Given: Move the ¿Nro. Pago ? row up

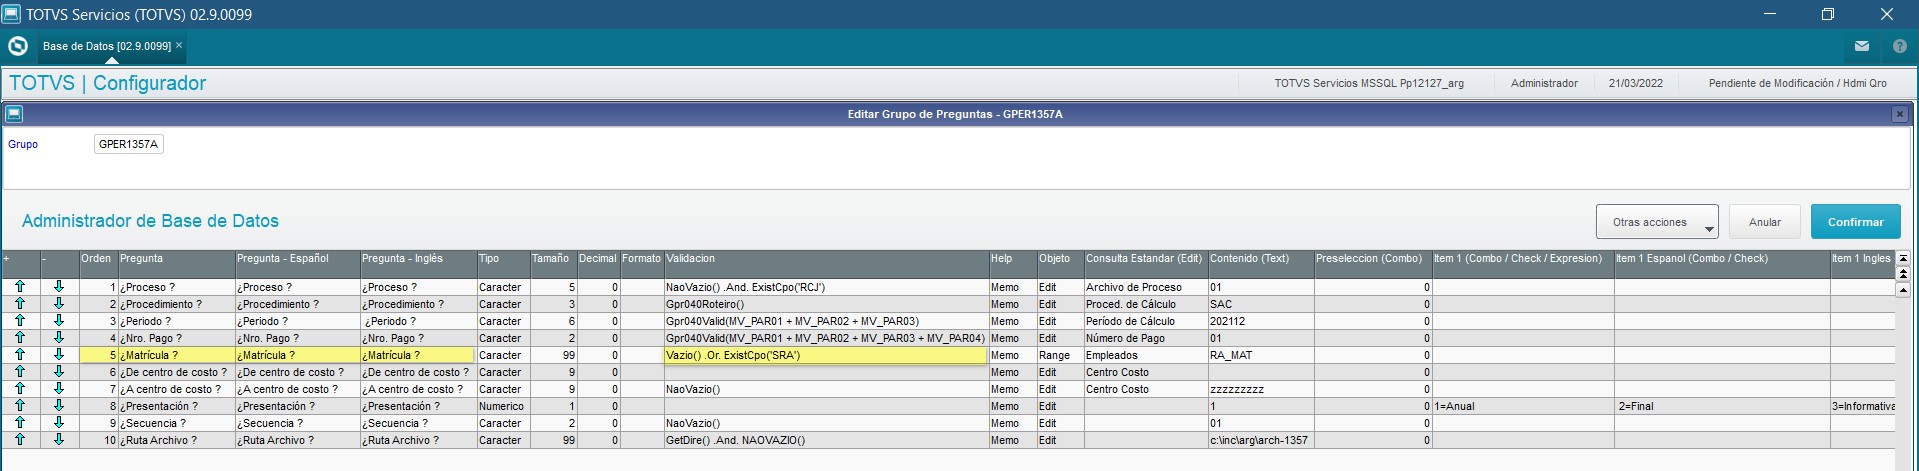Looking at the screenshot, I should click(x=20, y=338).
